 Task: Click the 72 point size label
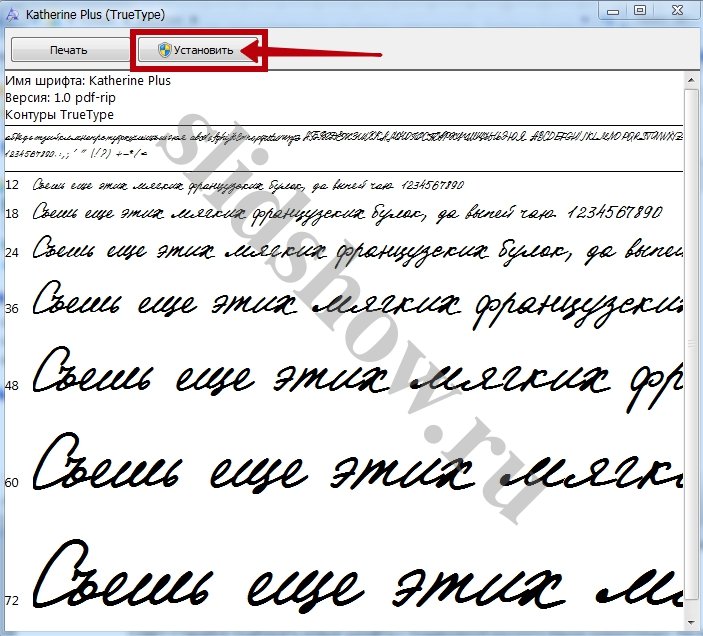pyautogui.click(x=12, y=599)
